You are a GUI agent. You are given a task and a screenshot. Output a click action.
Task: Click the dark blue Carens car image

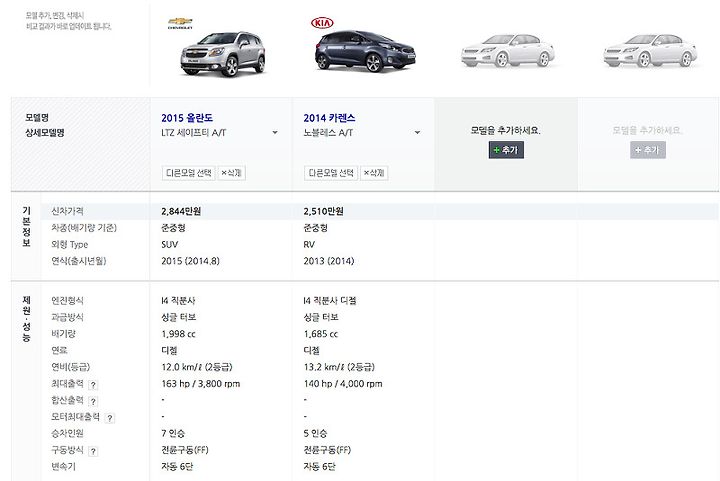[x=365, y=51]
